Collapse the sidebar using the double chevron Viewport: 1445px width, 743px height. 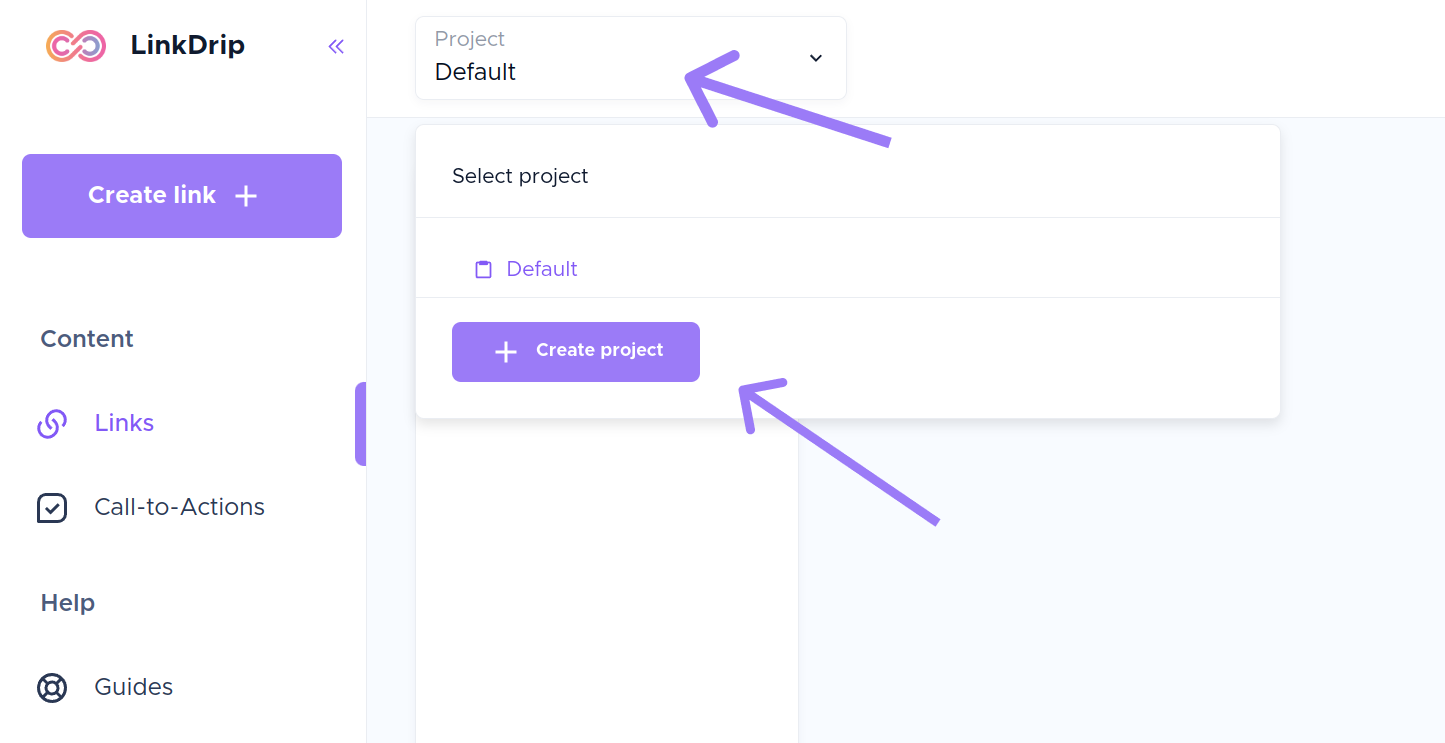[x=336, y=46]
